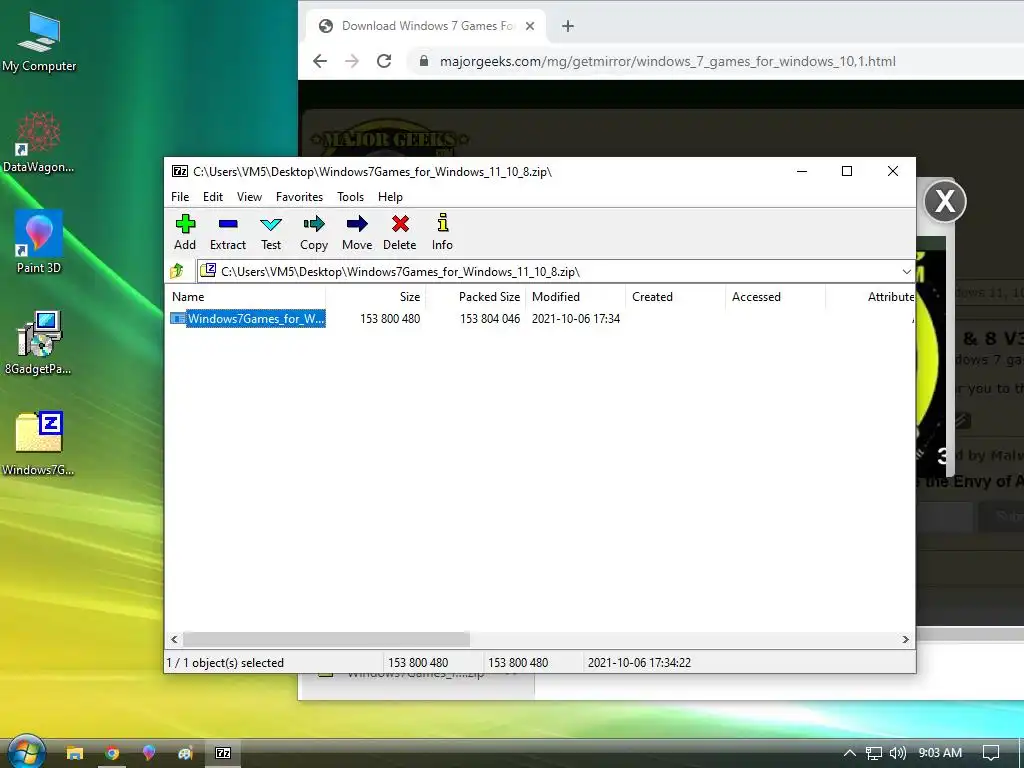1024x768 pixels.
Task: Go back in Chrome
Action: tap(320, 61)
